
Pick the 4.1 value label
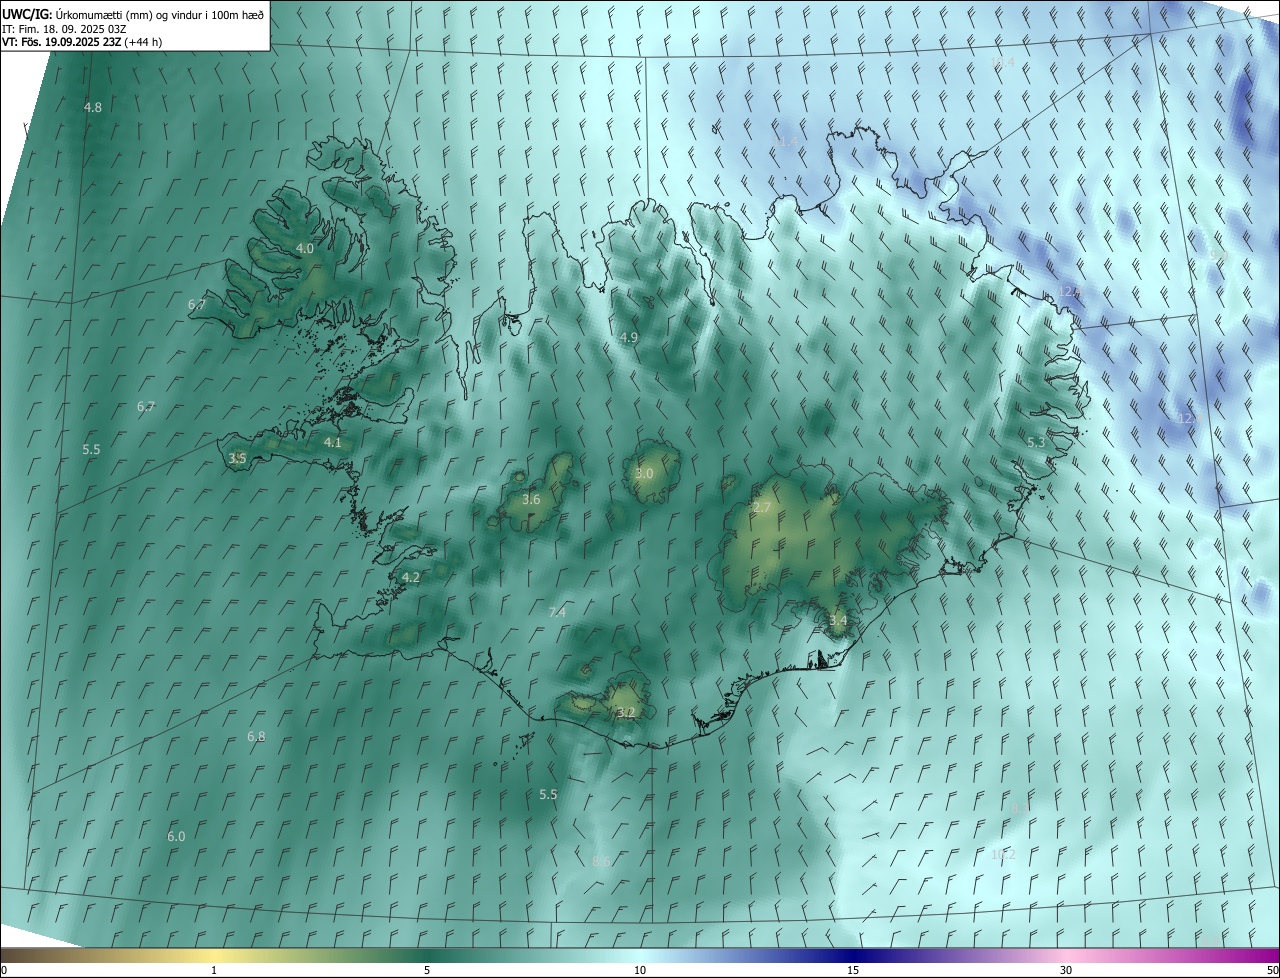333,442
